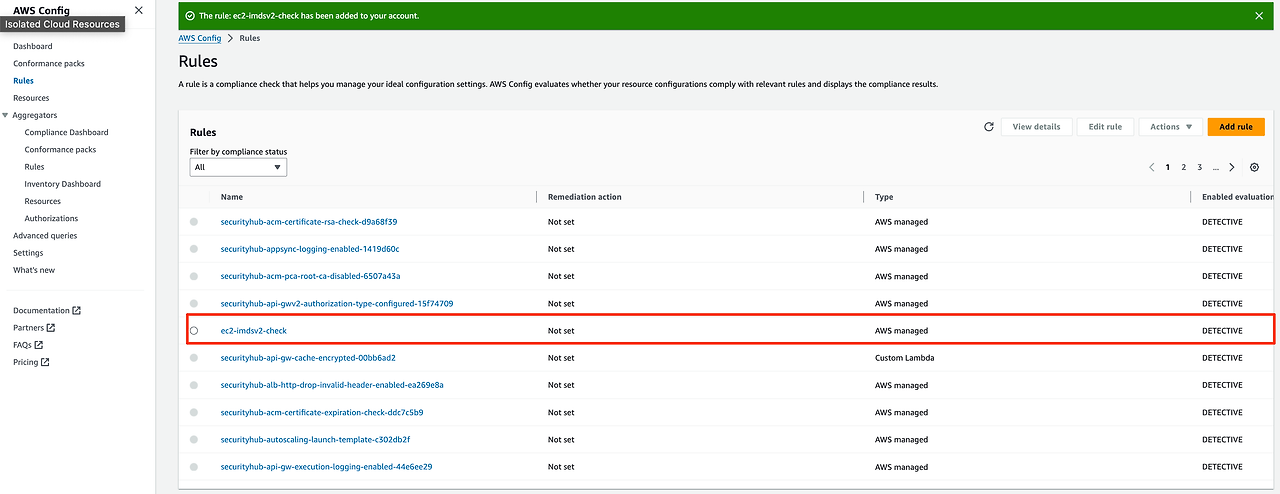Select radio button for securityhub-alb-http-drop-invalid-header-enabled rule
This screenshot has width=1280, height=494.
pos(194,385)
